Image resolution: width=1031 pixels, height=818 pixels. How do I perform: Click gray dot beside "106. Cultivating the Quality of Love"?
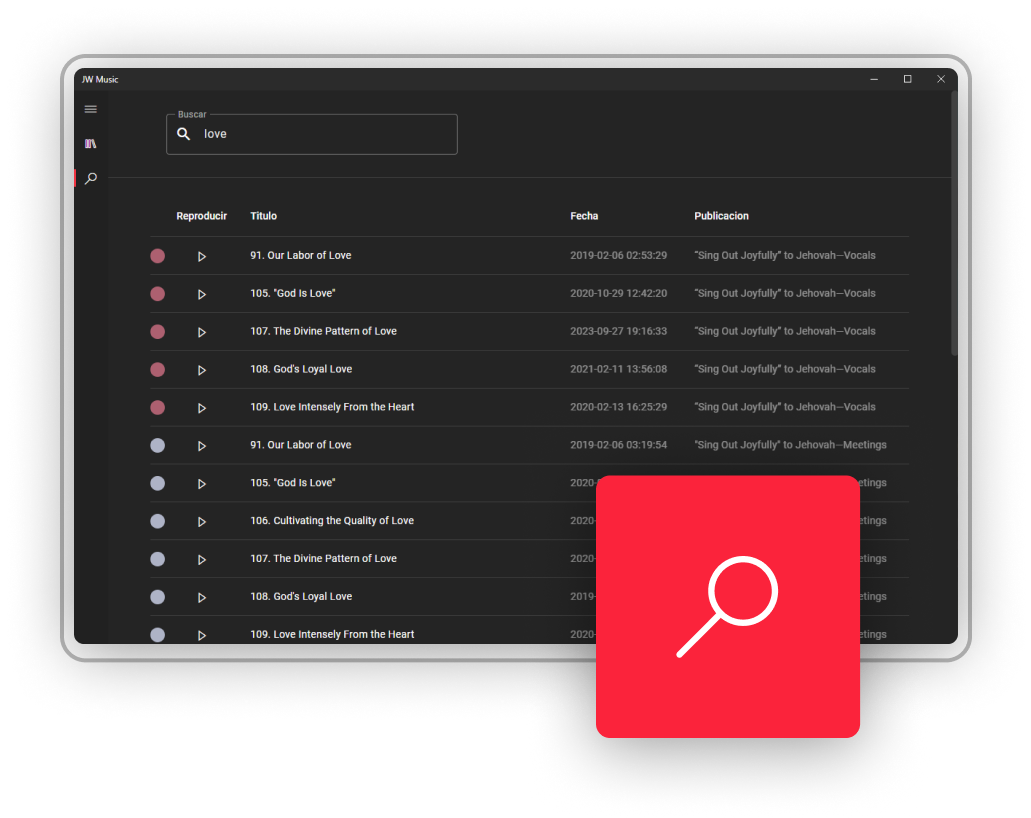157,521
